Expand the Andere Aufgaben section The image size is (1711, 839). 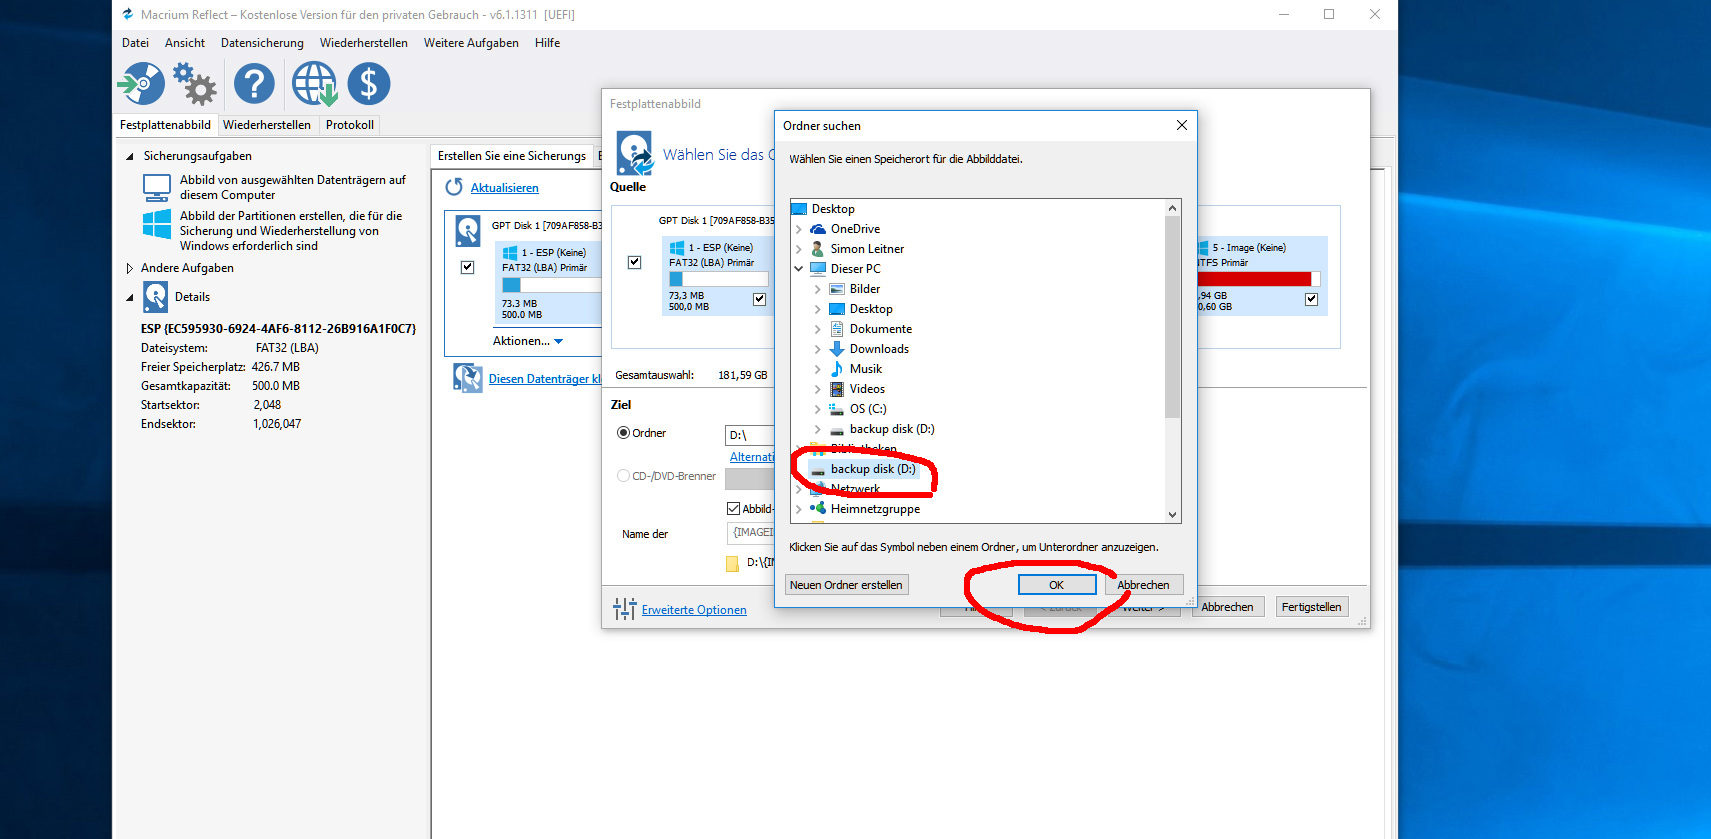pos(130,268)
